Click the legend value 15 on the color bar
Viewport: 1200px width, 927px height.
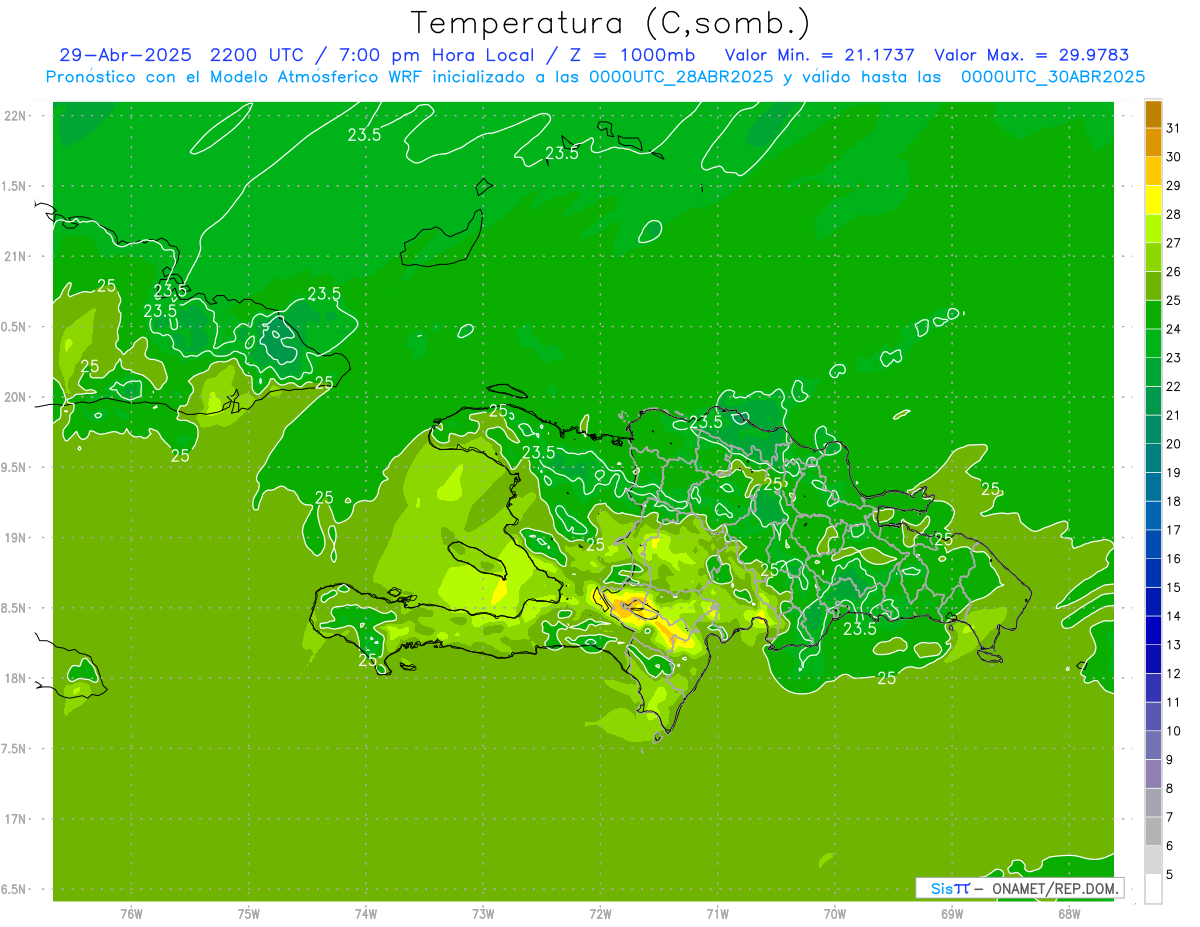pos(1173,587)
